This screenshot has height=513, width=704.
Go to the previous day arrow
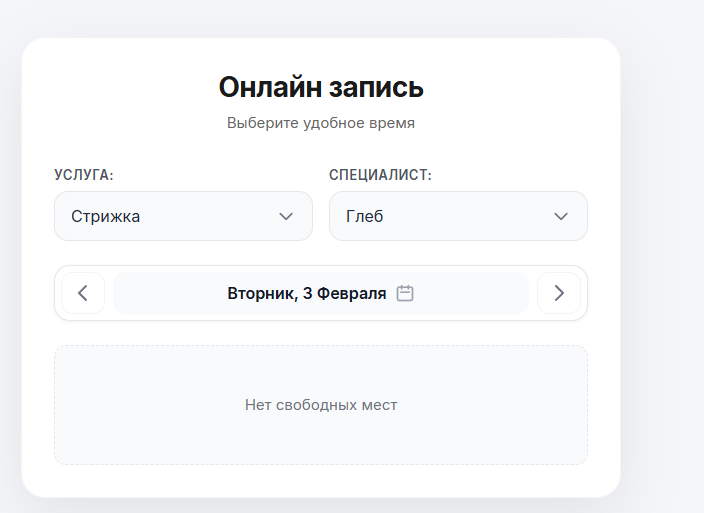coord(83,293)
